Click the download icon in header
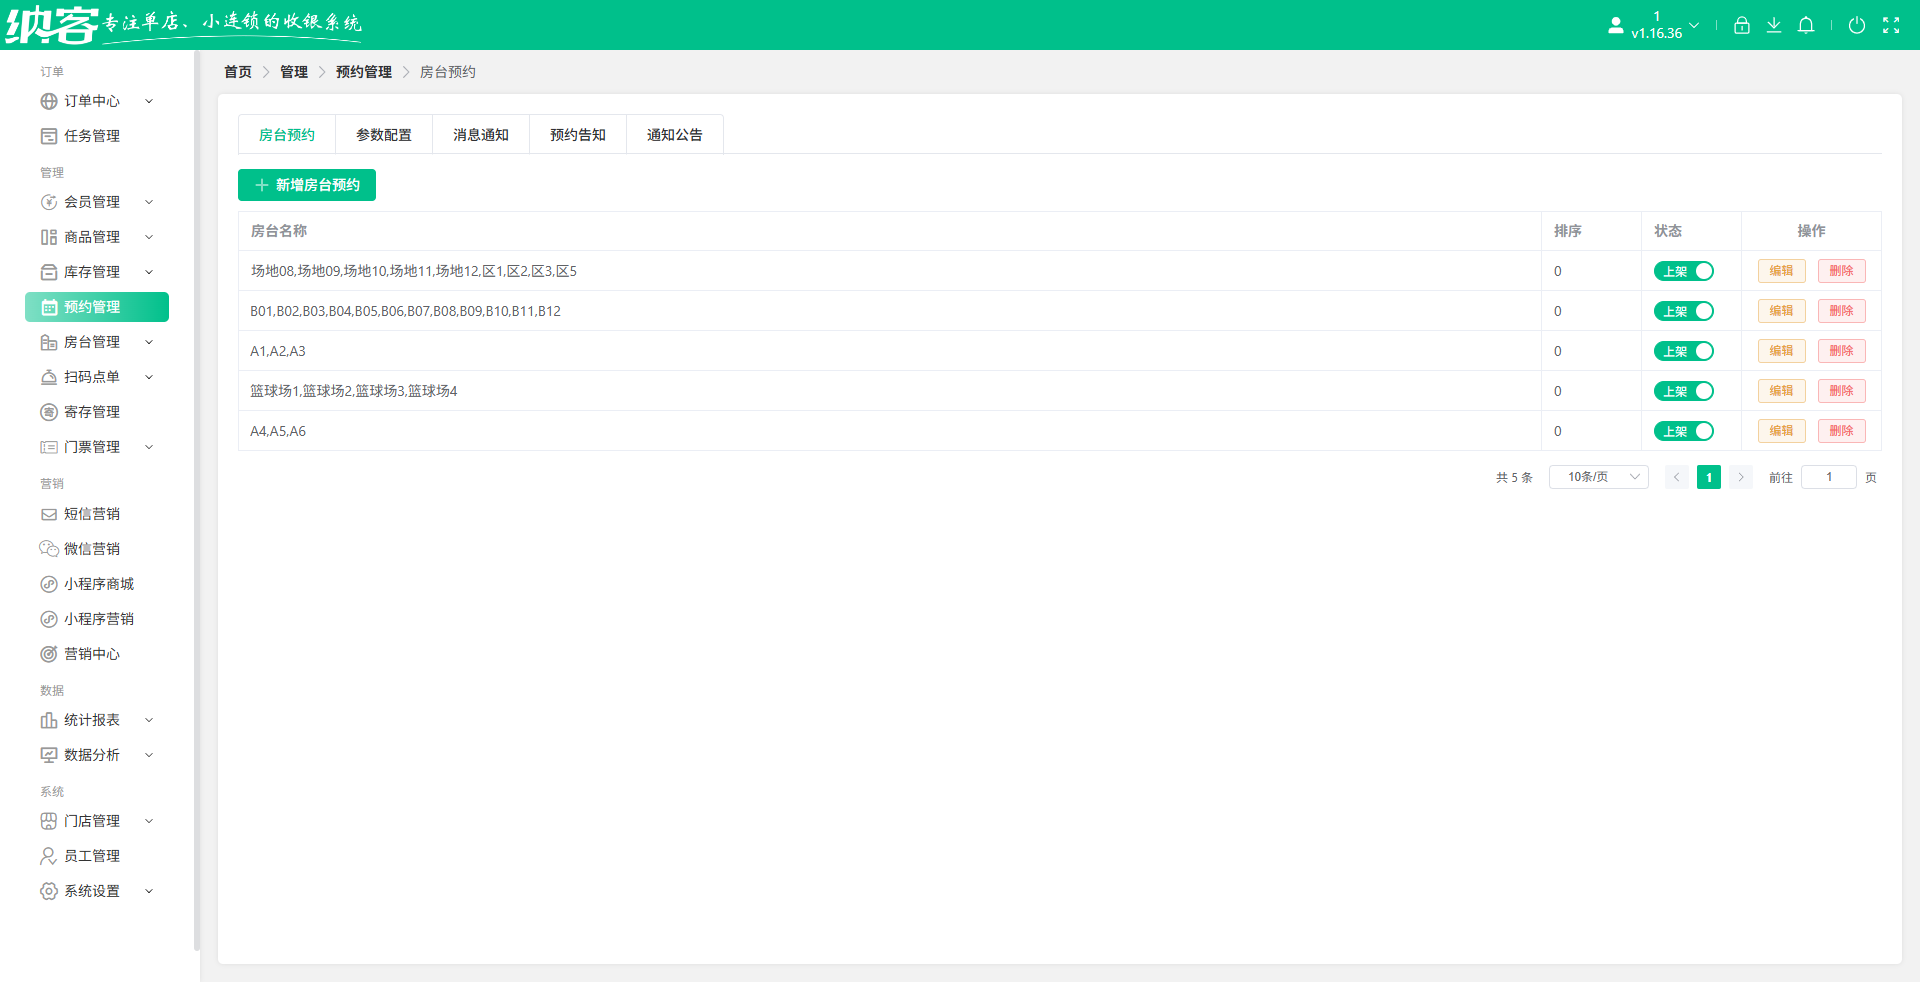1920x982 pixels. pyautogui.click(x=1774, y=25)
